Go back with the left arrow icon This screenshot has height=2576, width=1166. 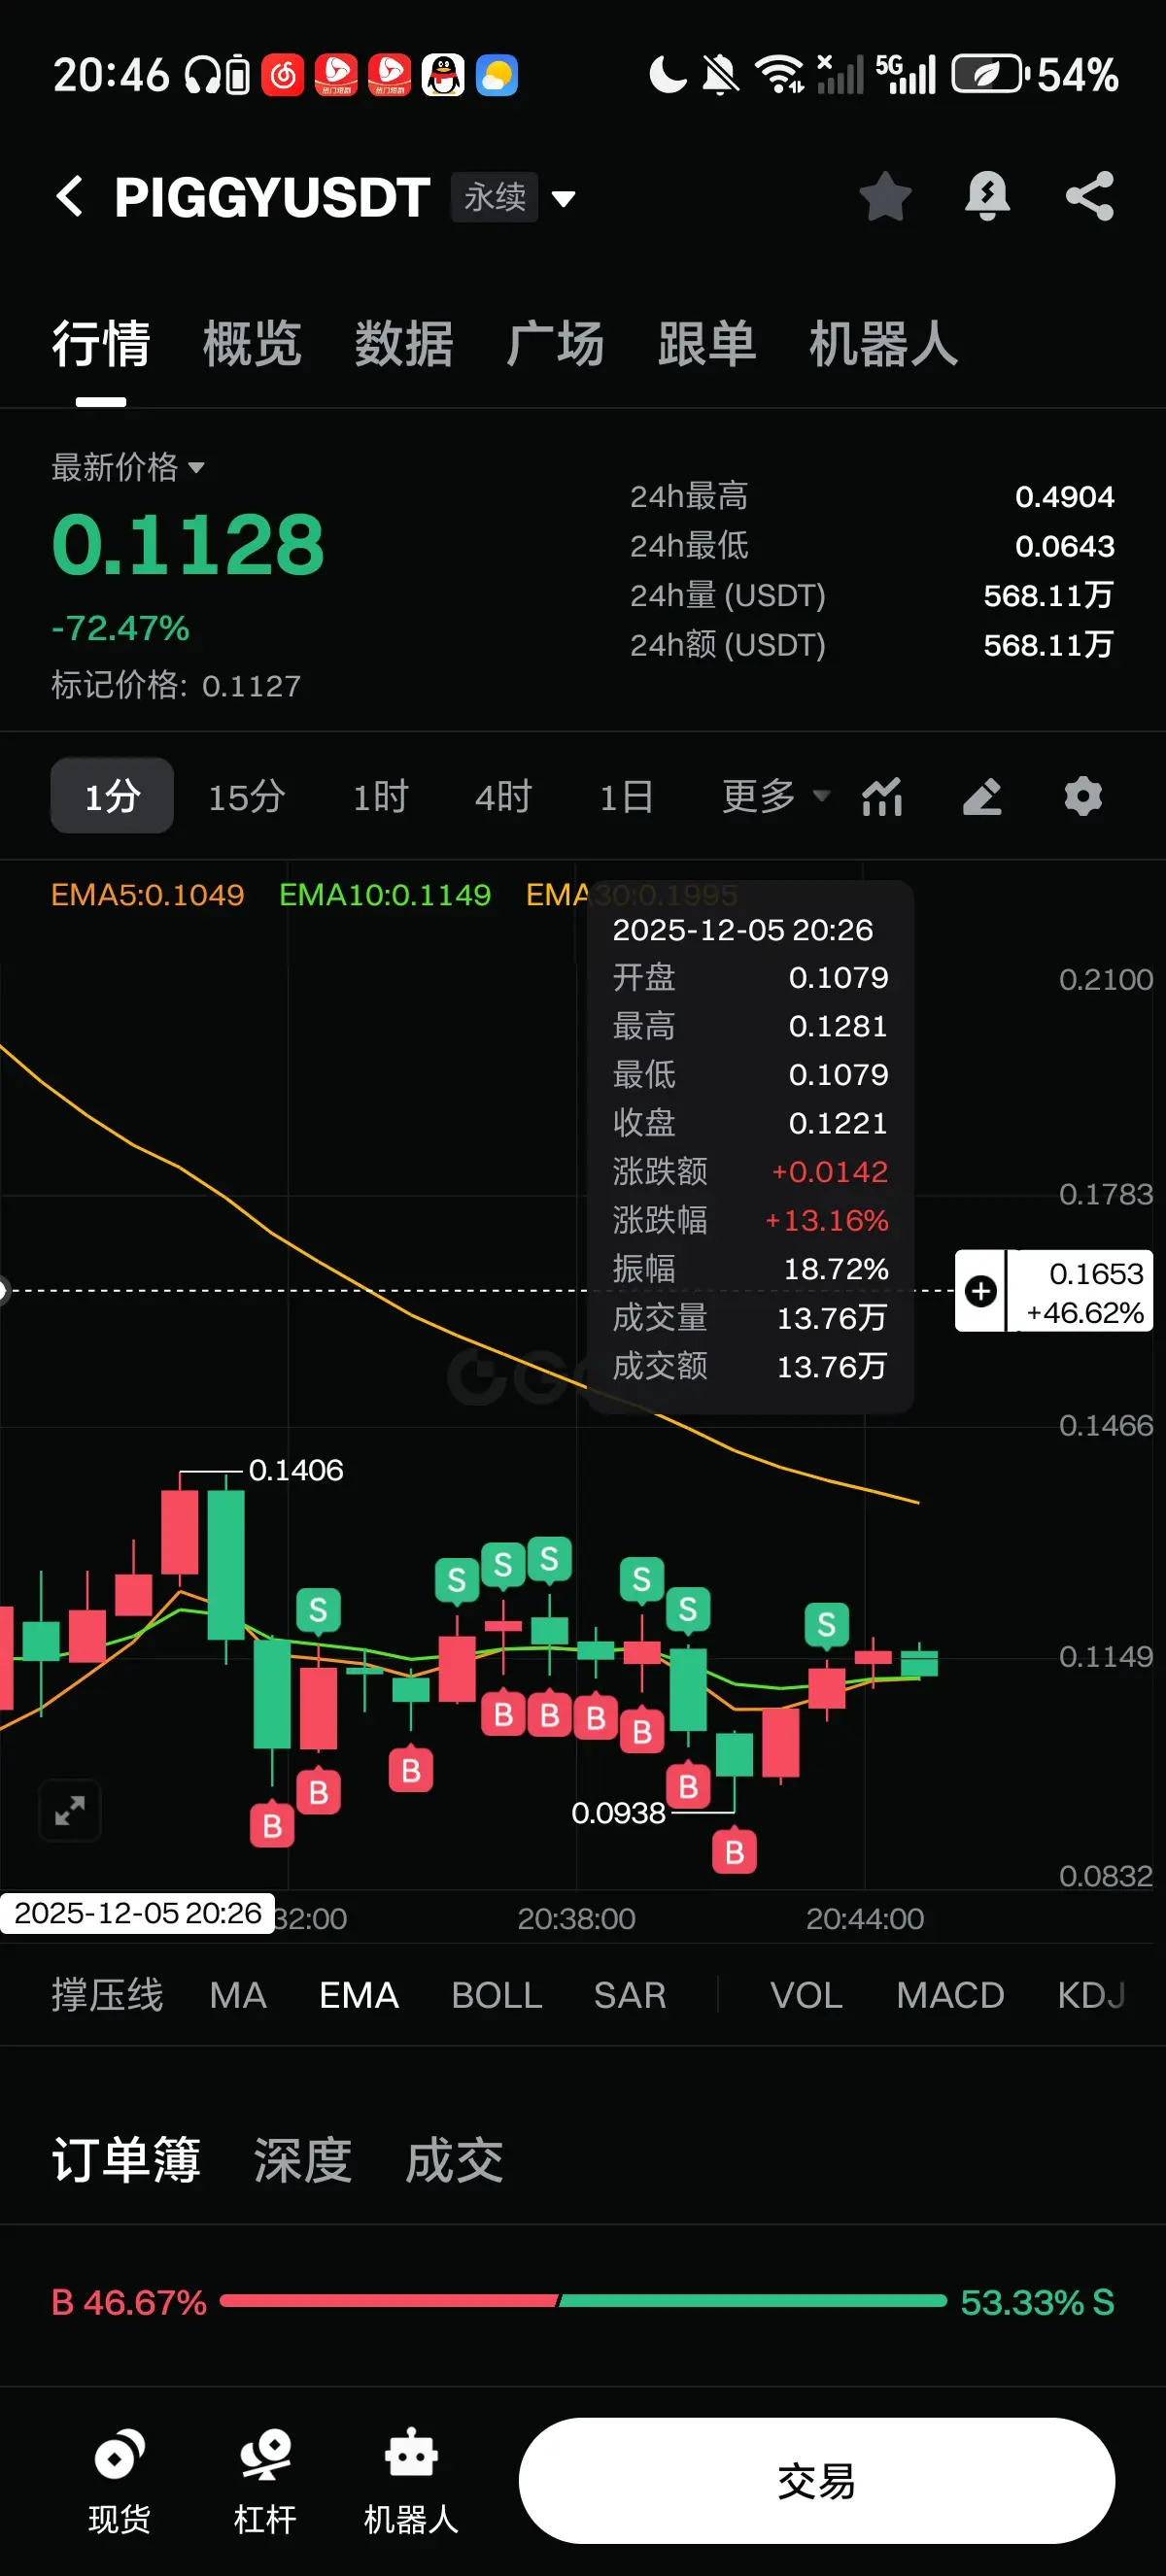point(69,196)
